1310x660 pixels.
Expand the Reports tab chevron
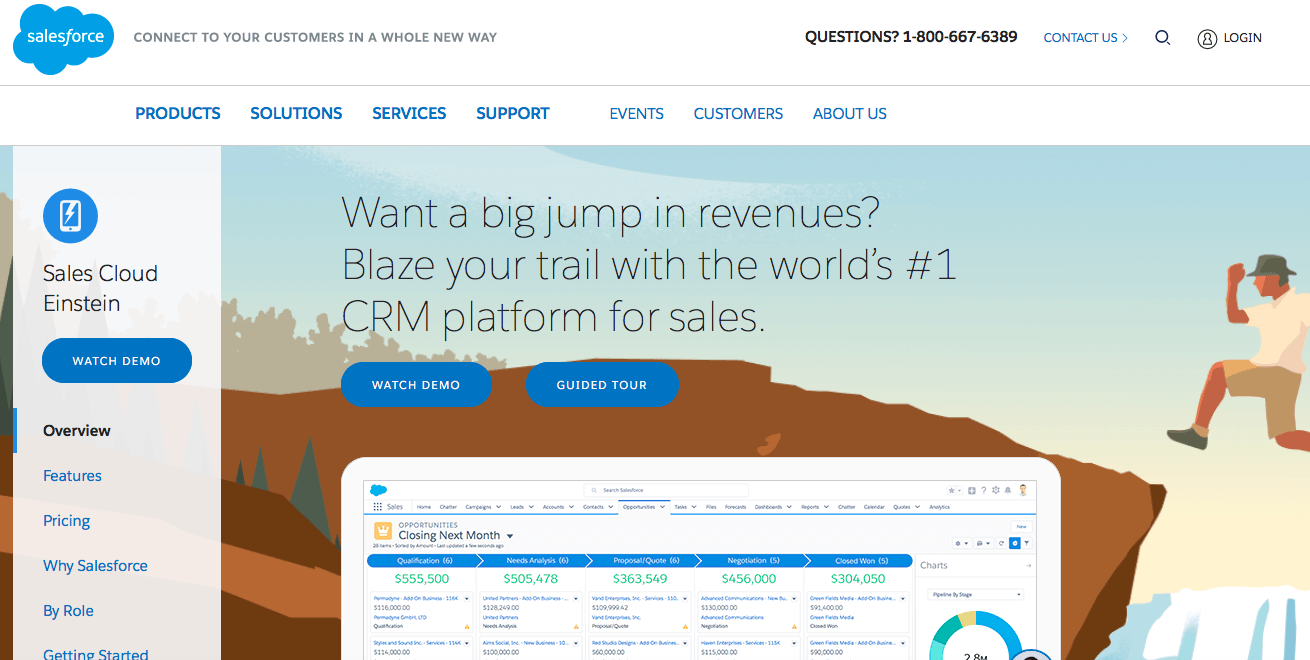click(x=827, y=507)
